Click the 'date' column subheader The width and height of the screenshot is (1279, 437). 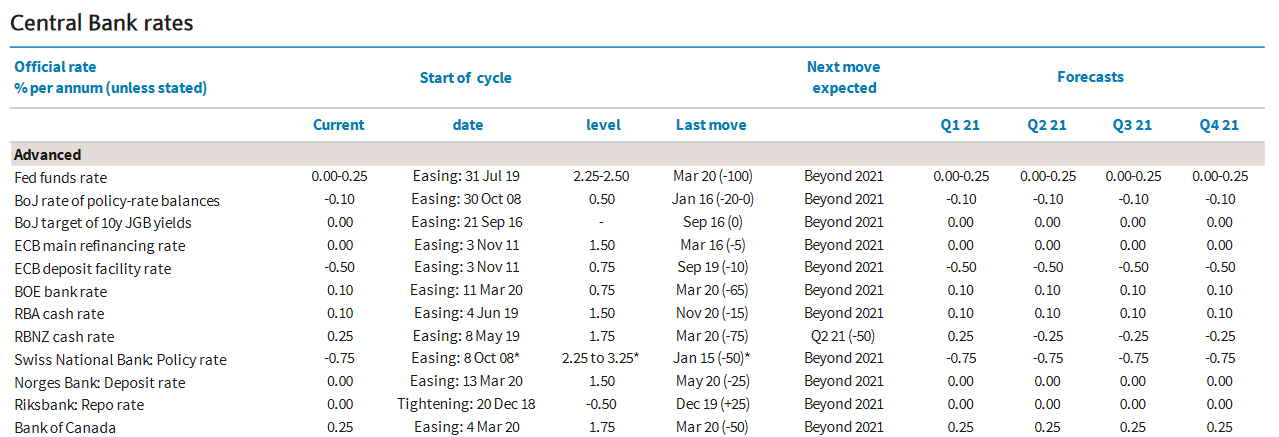467,125
